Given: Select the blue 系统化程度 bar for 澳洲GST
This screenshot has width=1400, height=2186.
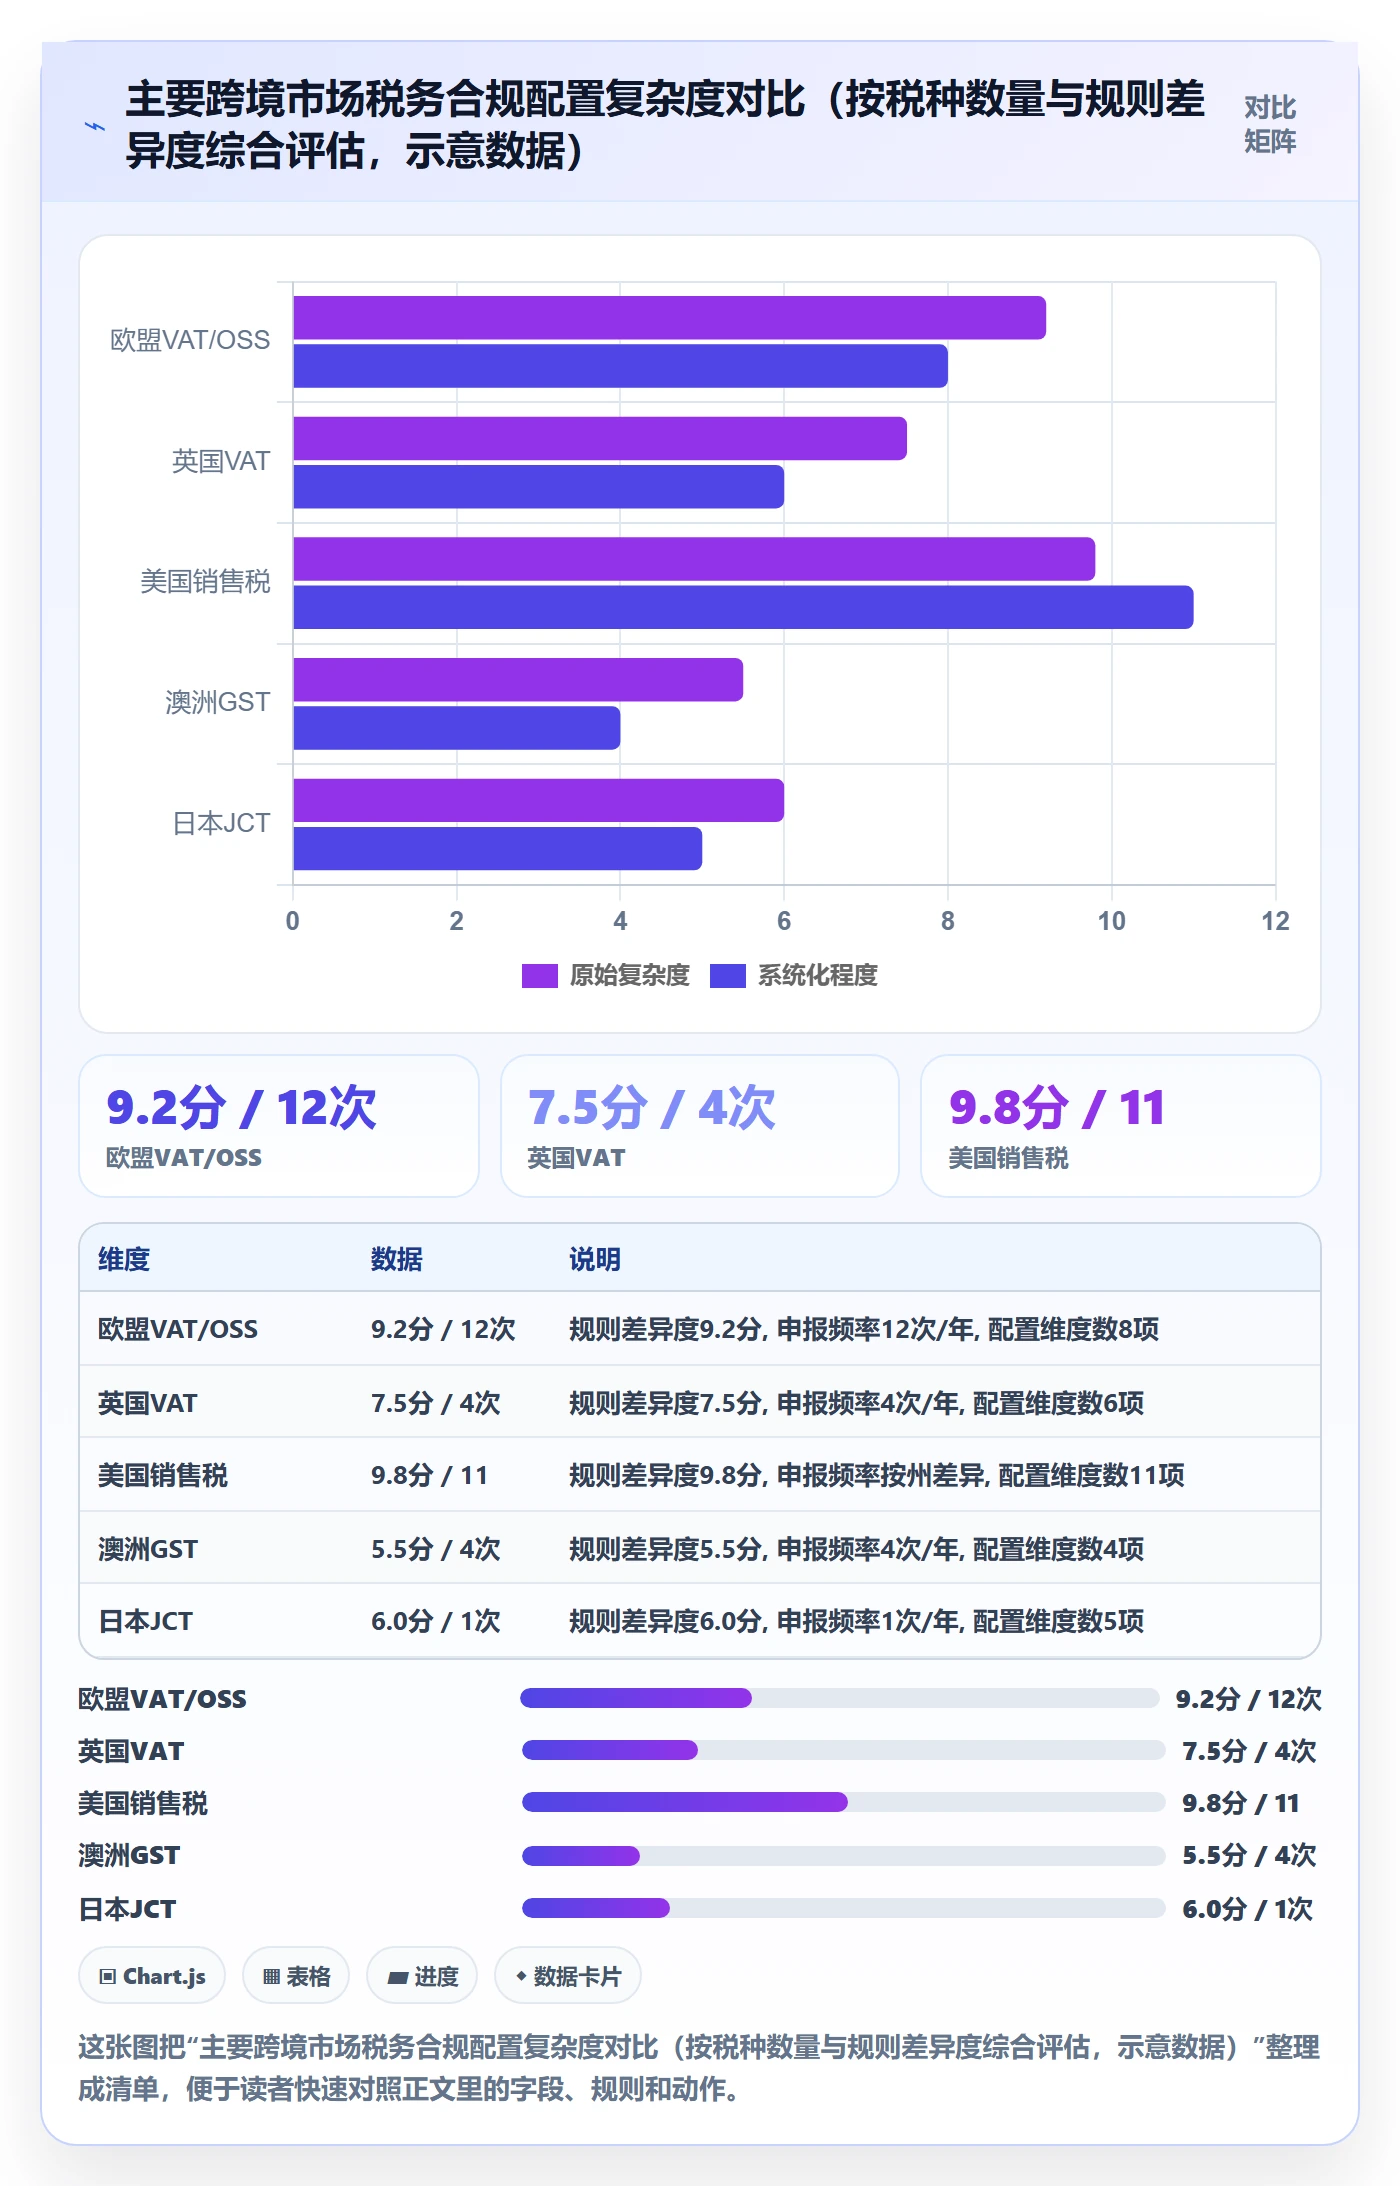Looking at the screenshot, I should pyautogui.click(x=456, y=728).
